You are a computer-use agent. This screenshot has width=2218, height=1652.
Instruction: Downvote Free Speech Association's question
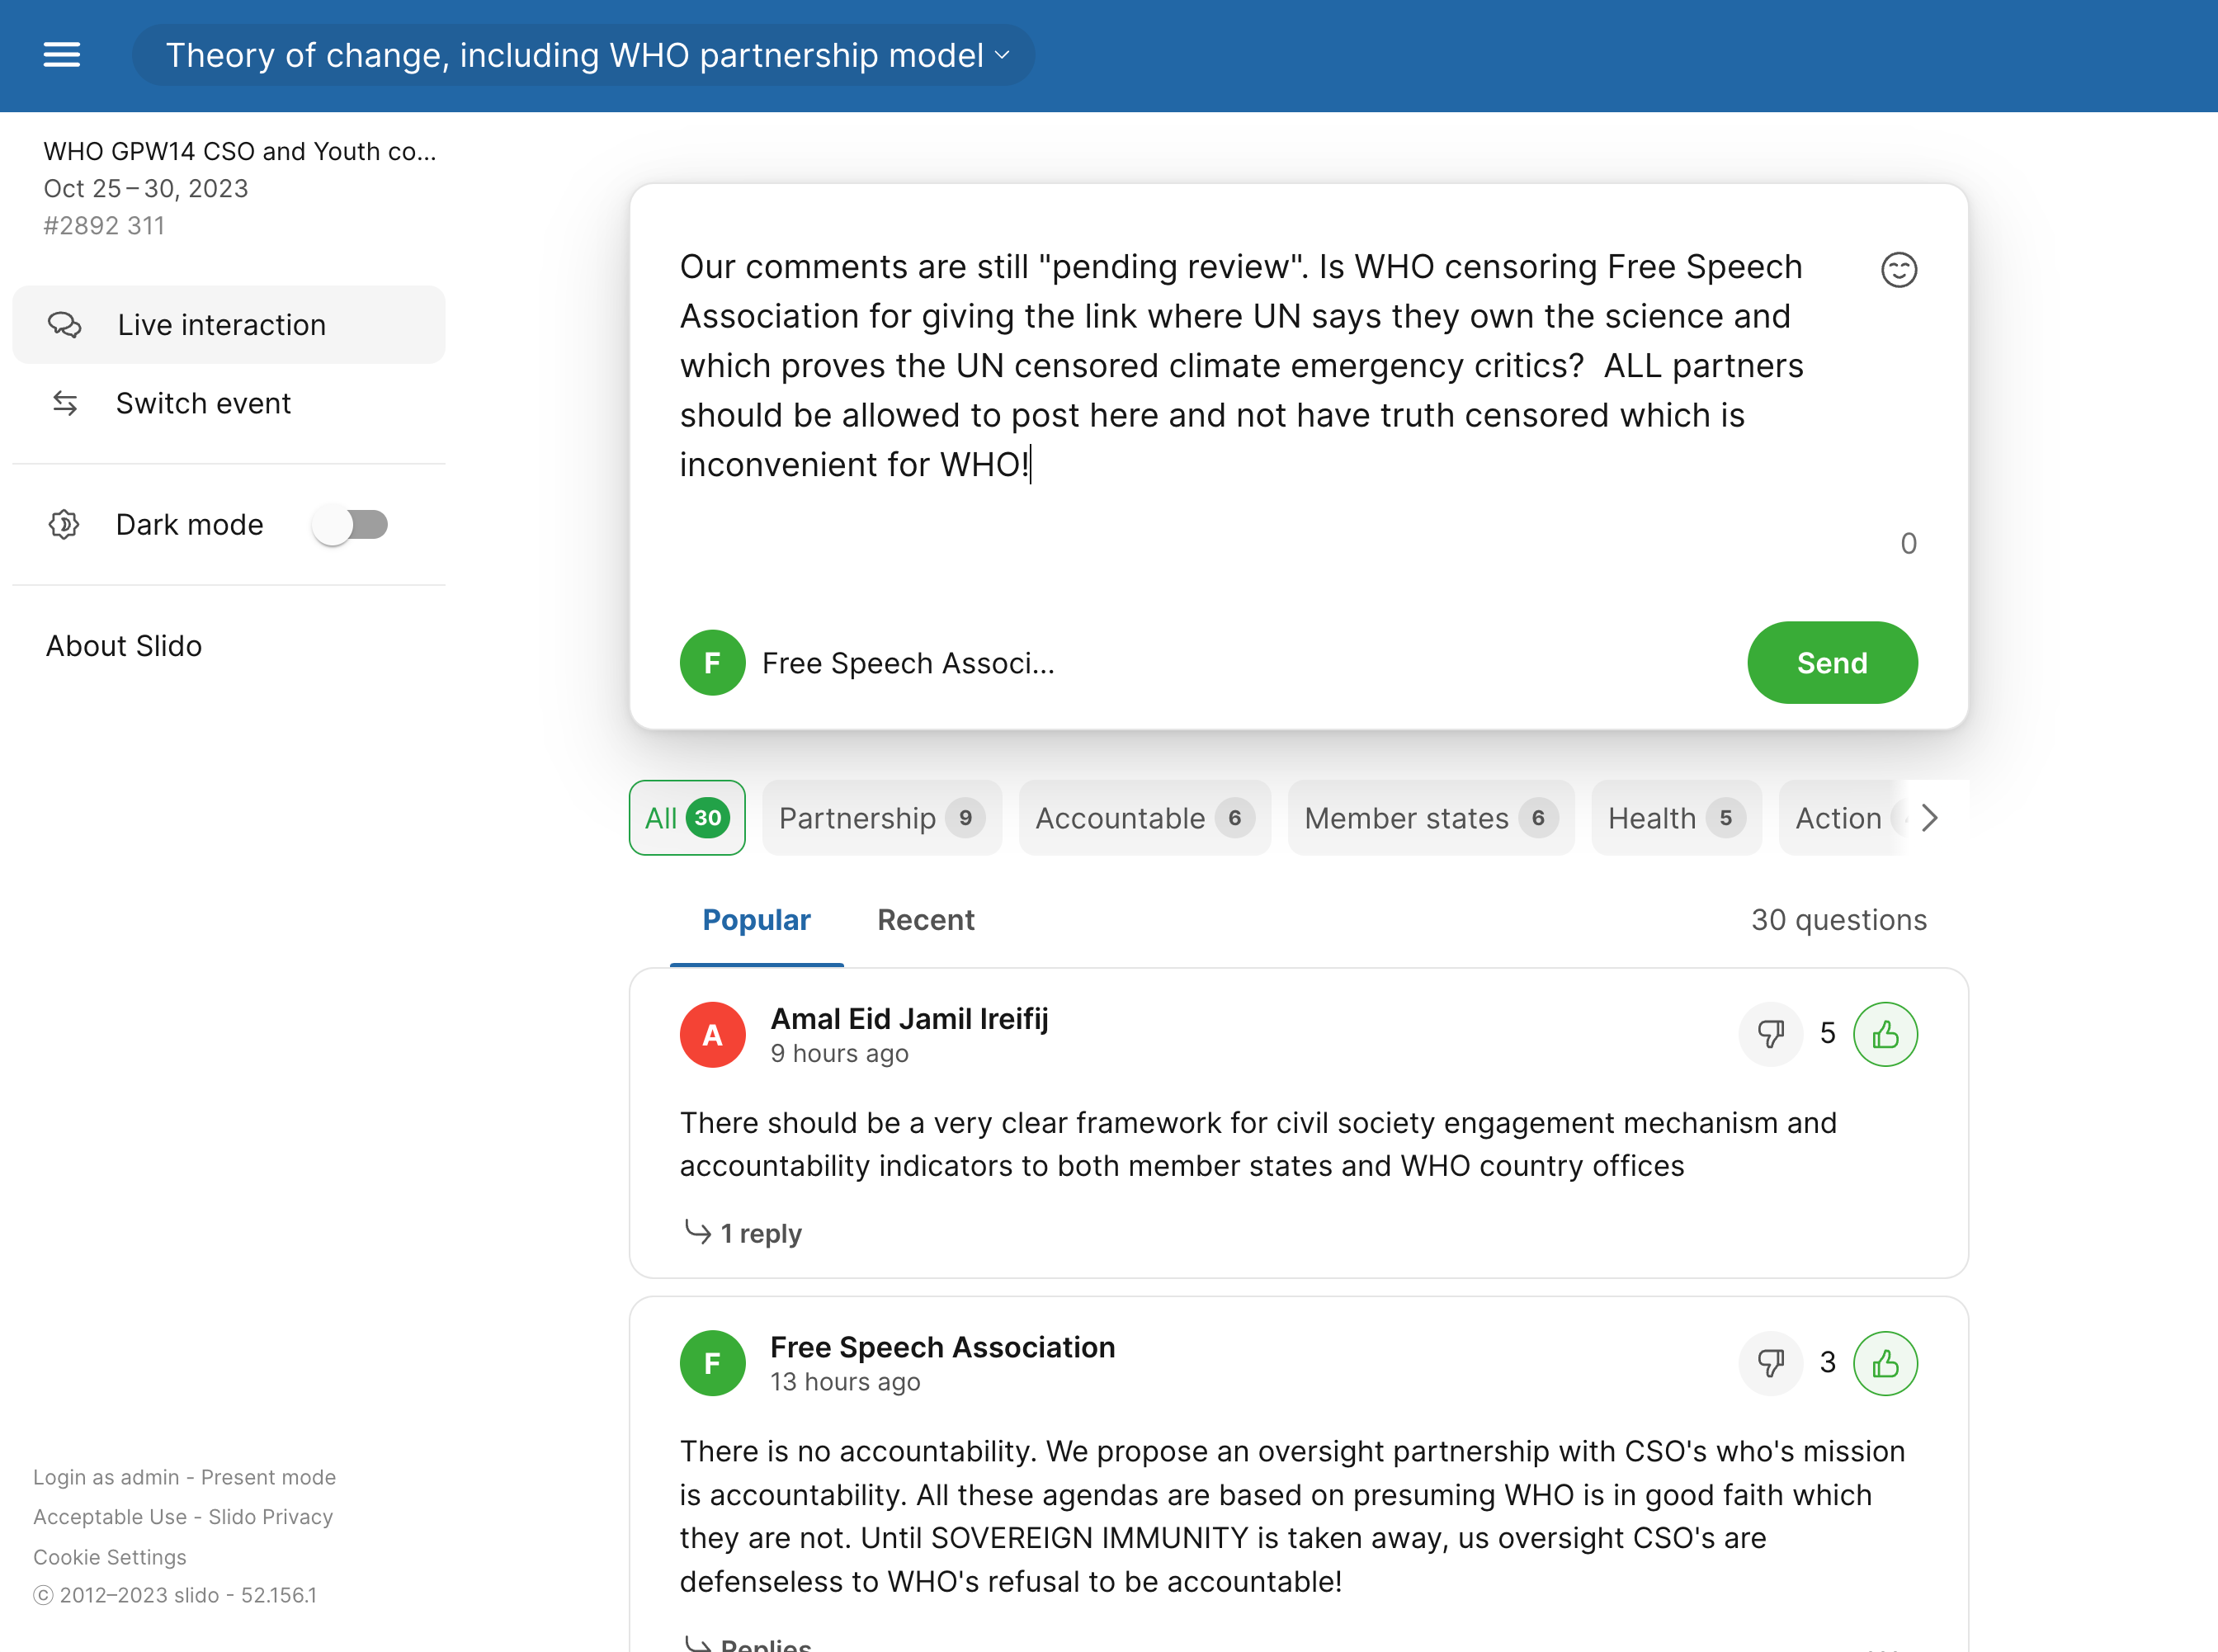1770,1363
